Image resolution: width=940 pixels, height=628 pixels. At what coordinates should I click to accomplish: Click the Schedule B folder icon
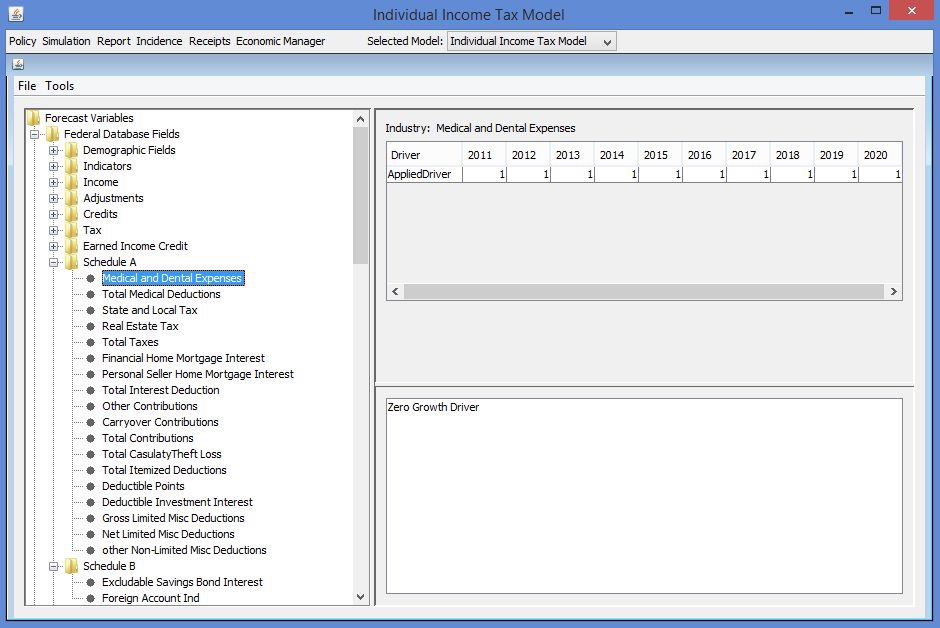coord(72,566)
